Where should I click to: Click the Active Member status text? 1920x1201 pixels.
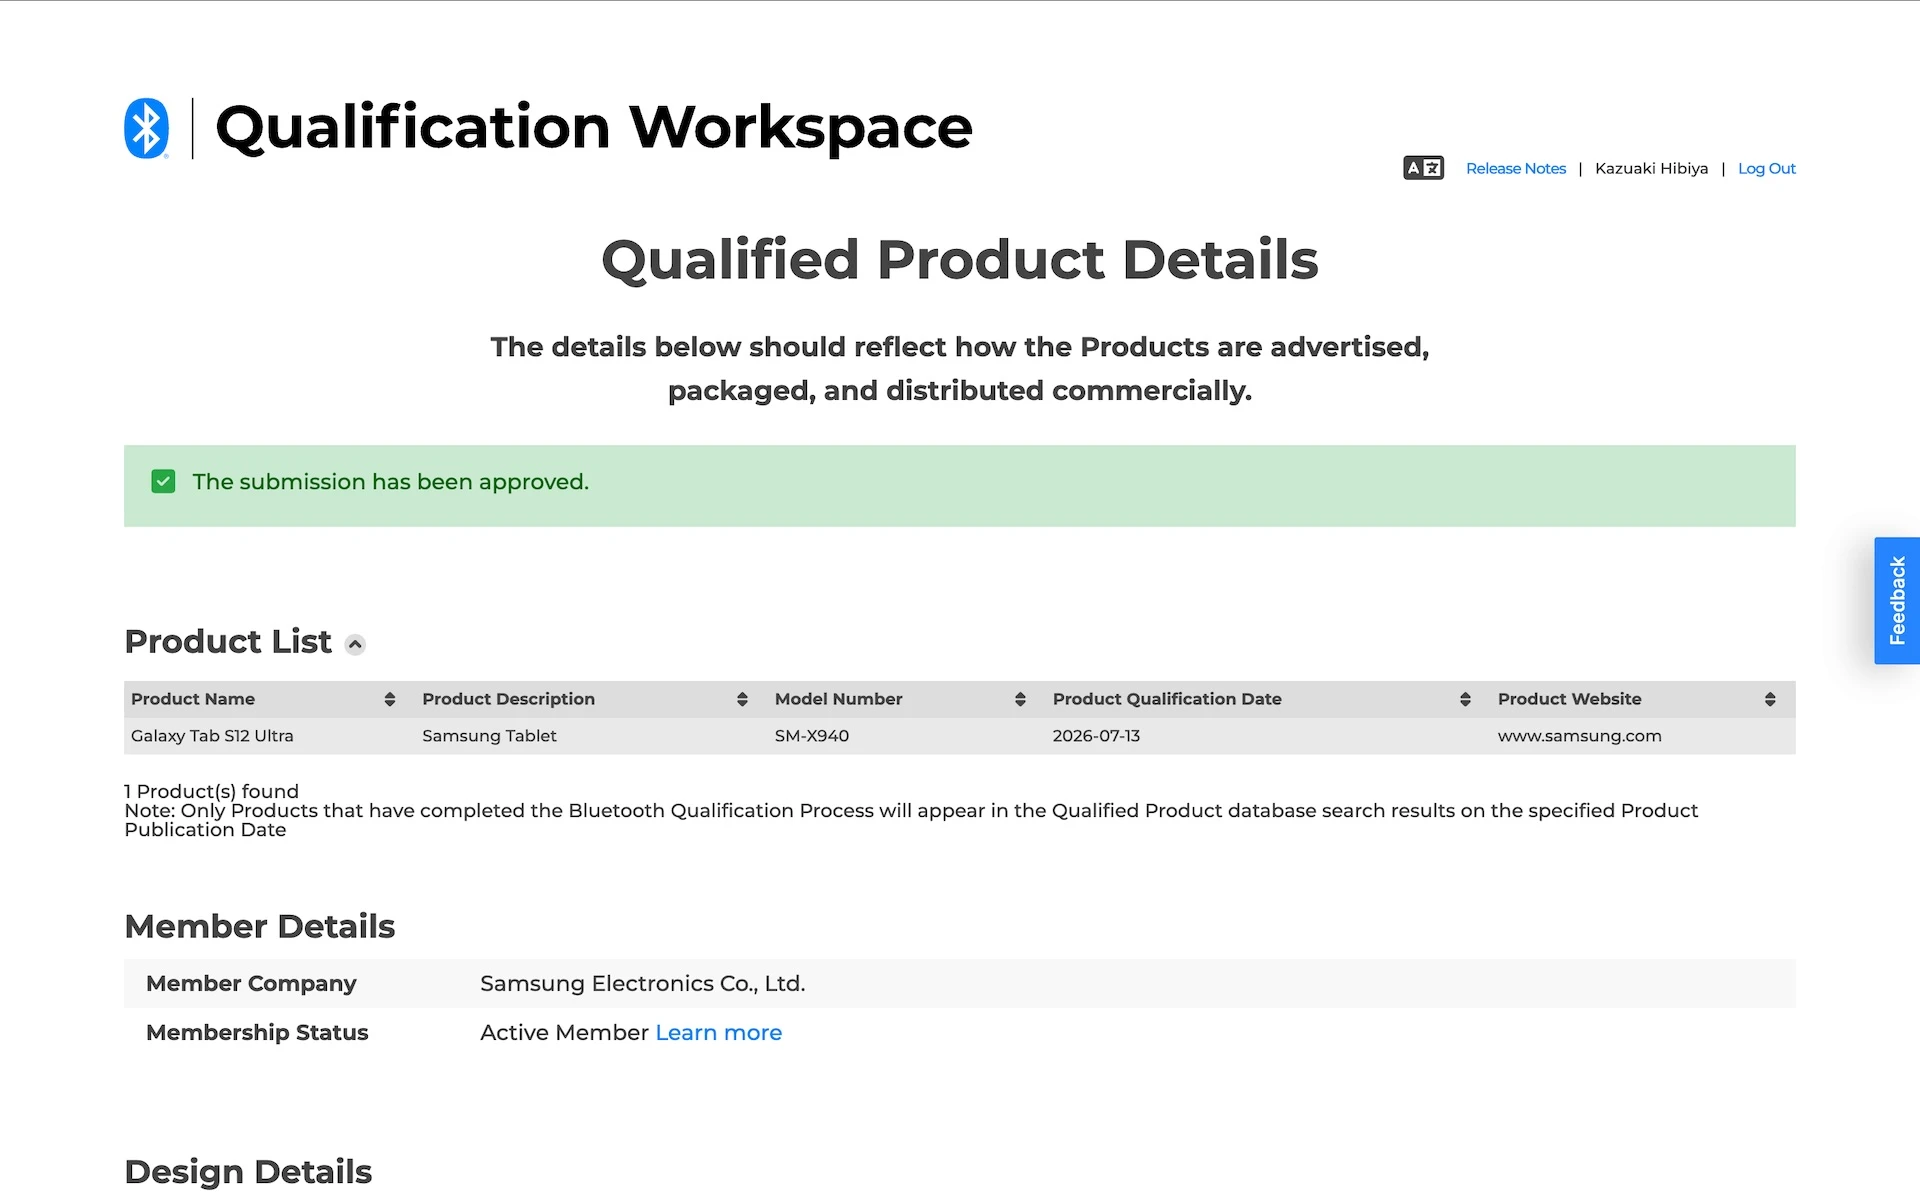pyautogui.click(x=564, y=1033)
